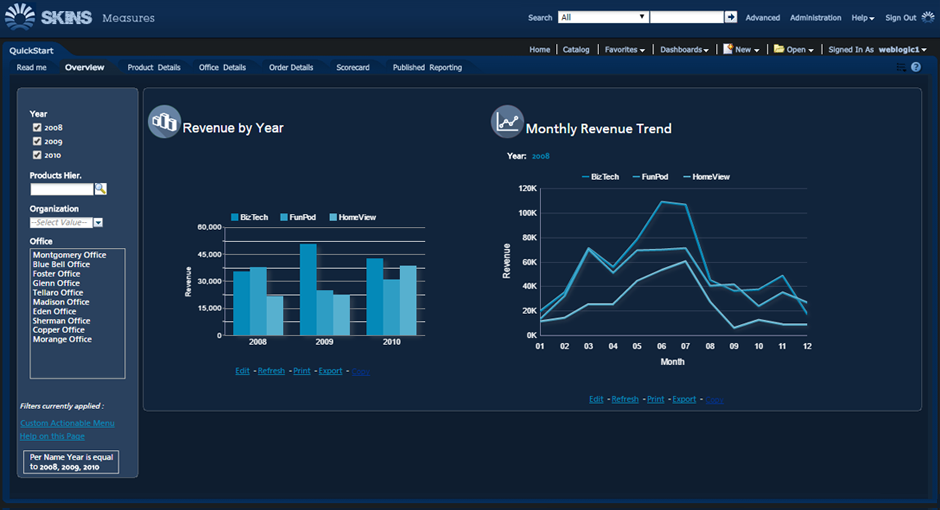Click Refresh under Monthly Revenue Trend chart
This screenshot has height=510, width=940.
click(x=625, y=399)
